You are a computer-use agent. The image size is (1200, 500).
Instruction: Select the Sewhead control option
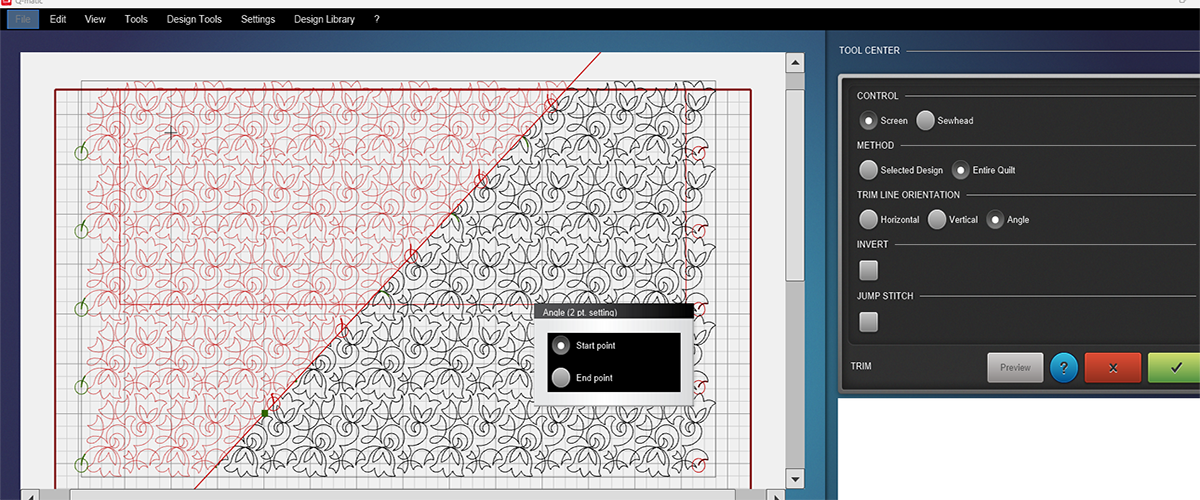[x=926, y=120]
